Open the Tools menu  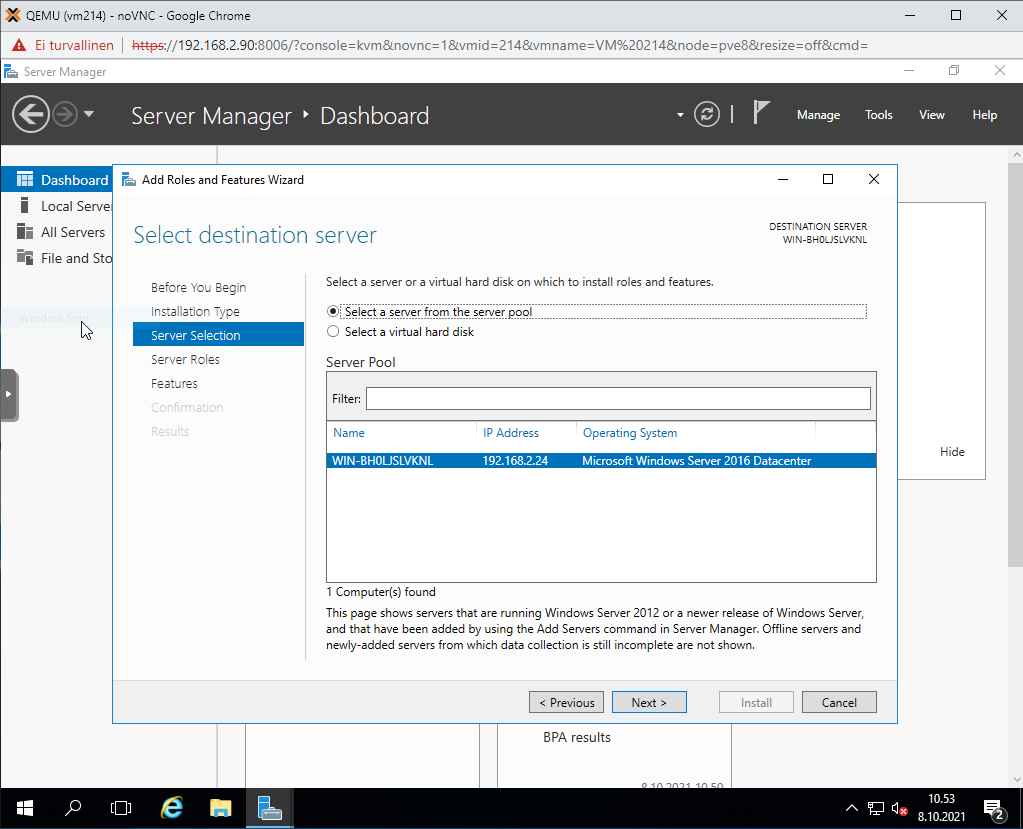tap(878, 115)
